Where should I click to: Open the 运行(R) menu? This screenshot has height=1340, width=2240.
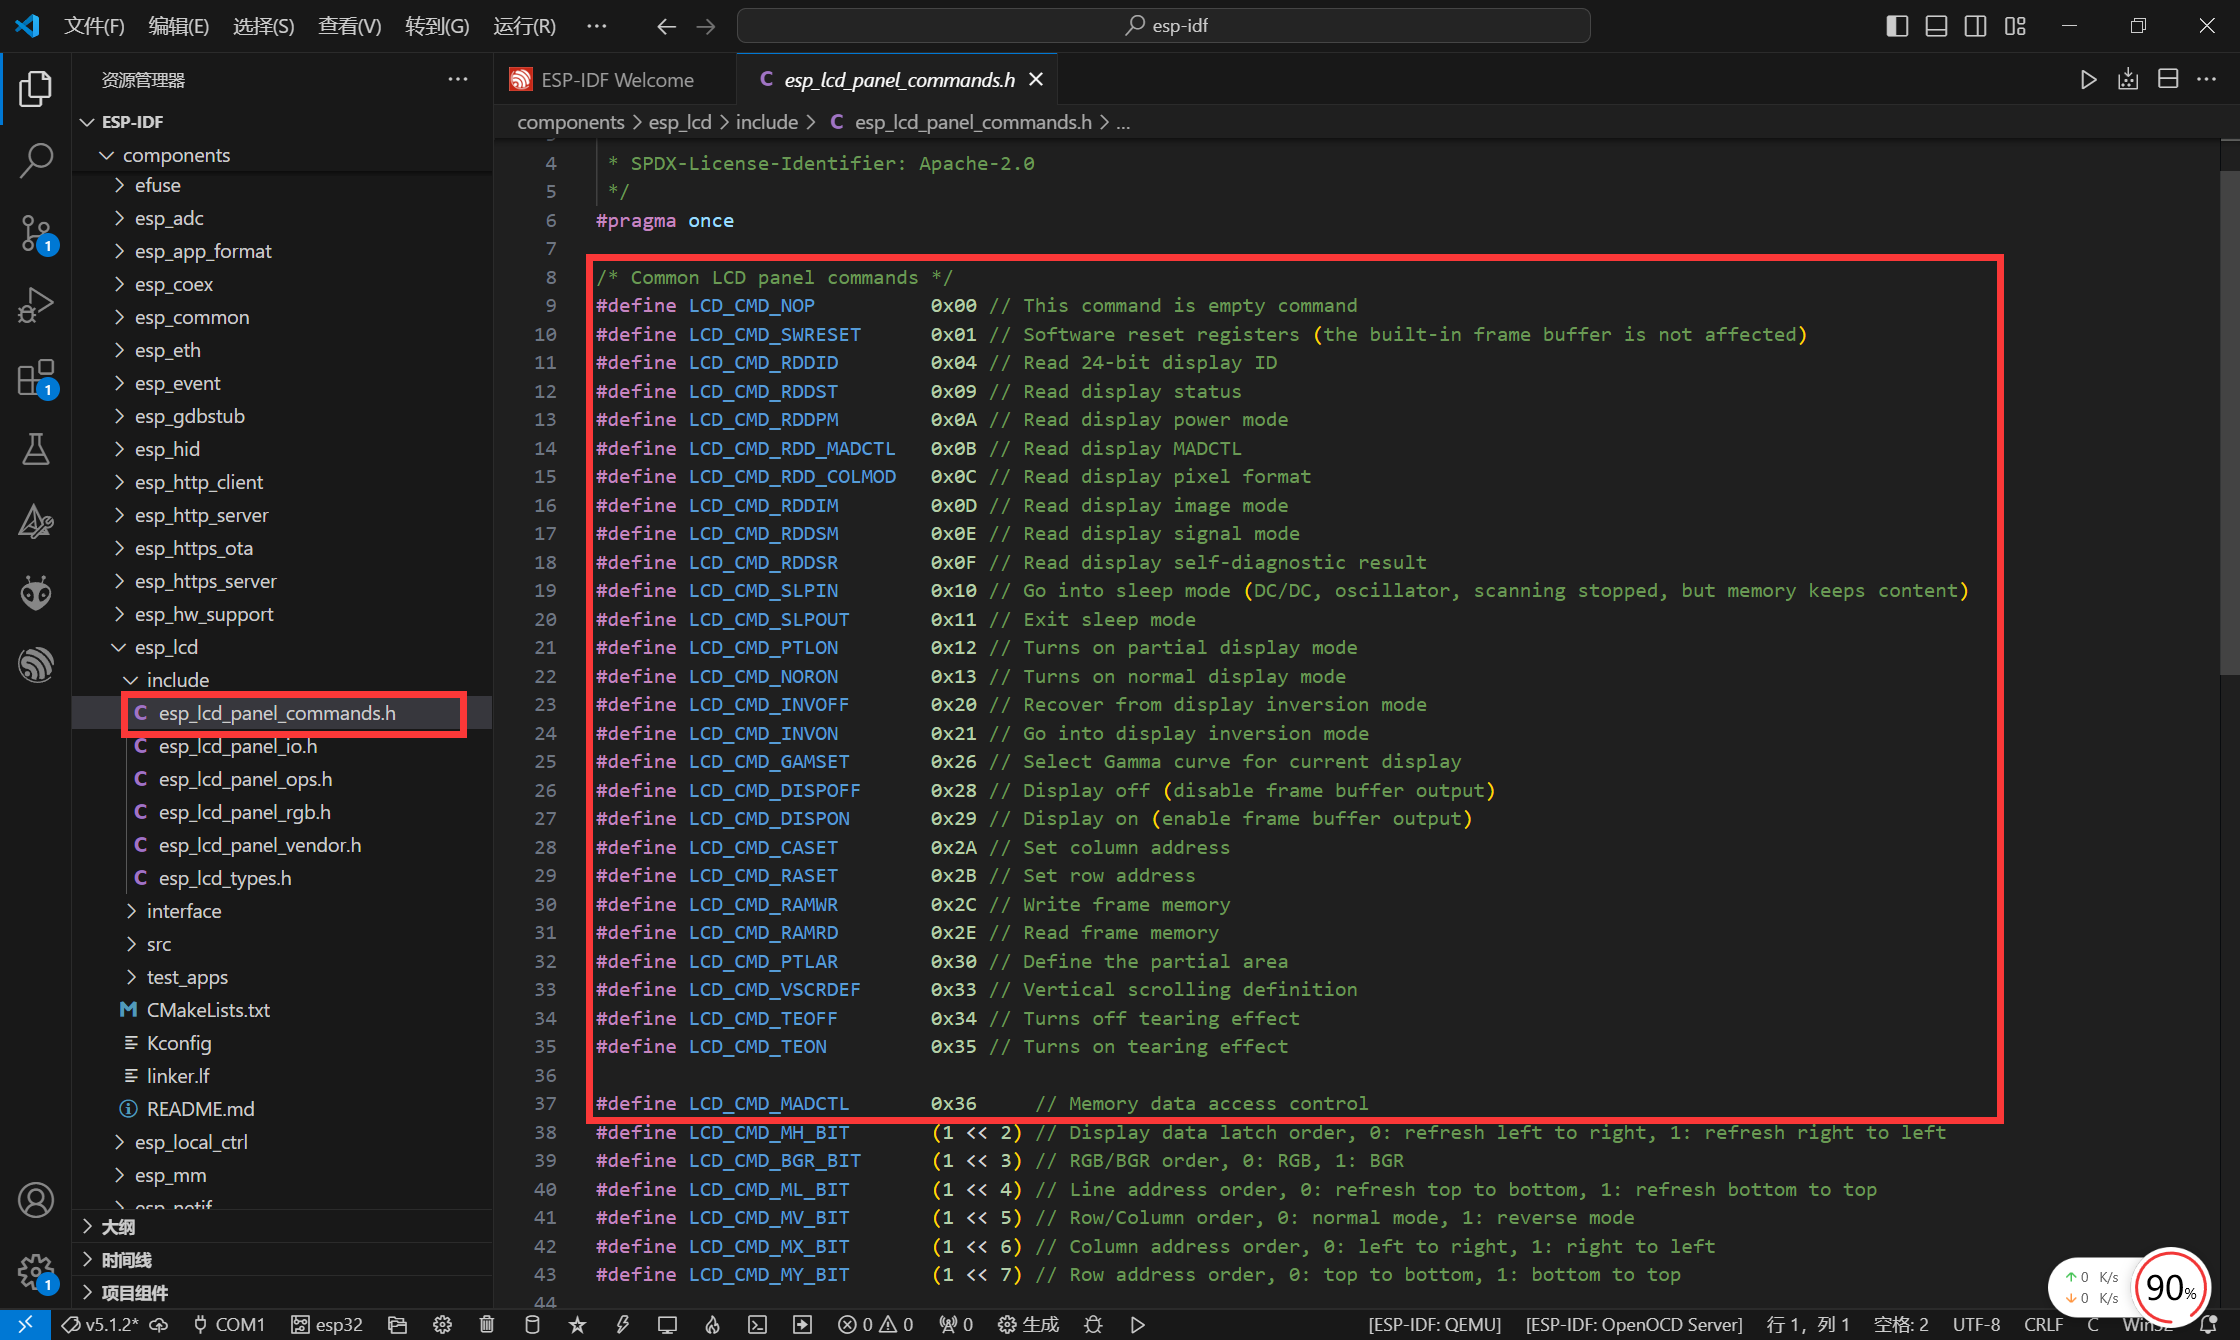pyautogui.click(x=525, y=26)
